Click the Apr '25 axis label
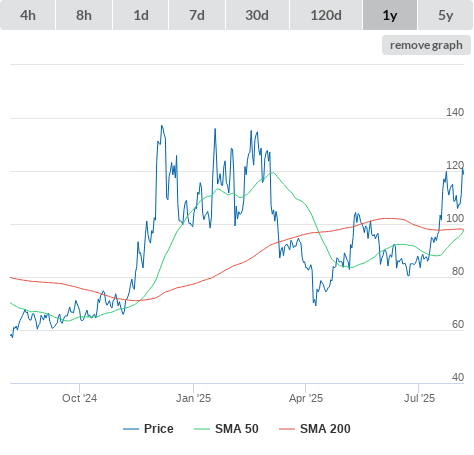 [x=306, y=398]
